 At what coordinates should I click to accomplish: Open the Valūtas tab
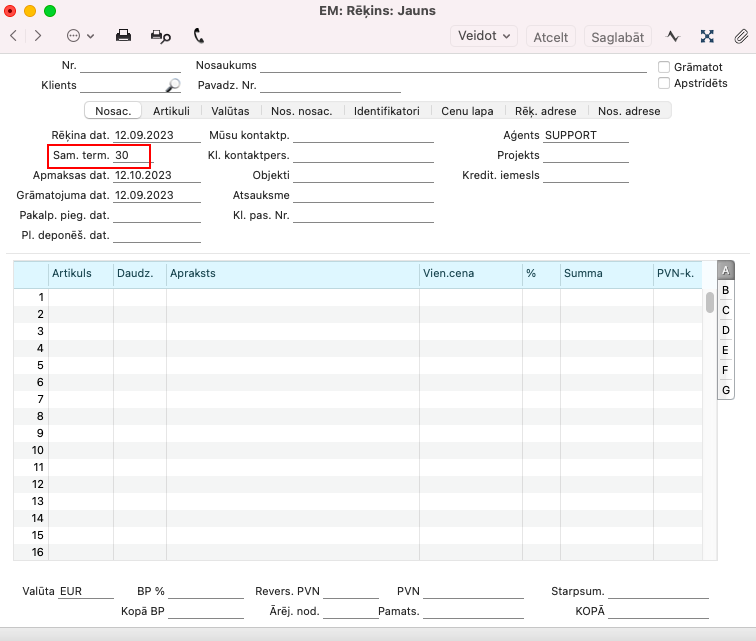(x=230, y=111)
